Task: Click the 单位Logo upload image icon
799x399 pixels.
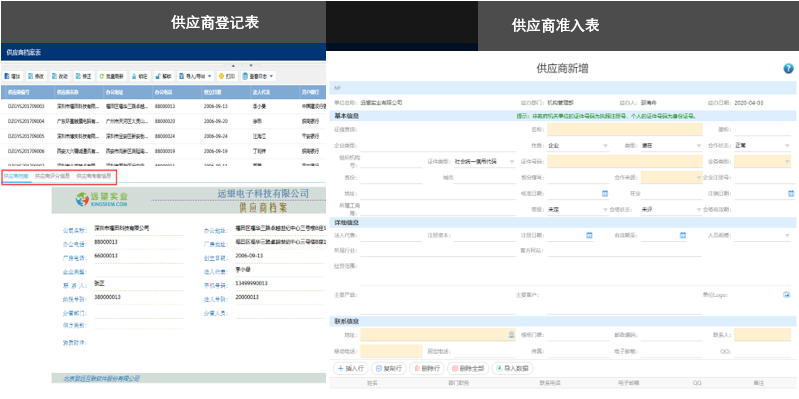Action: 787,295
